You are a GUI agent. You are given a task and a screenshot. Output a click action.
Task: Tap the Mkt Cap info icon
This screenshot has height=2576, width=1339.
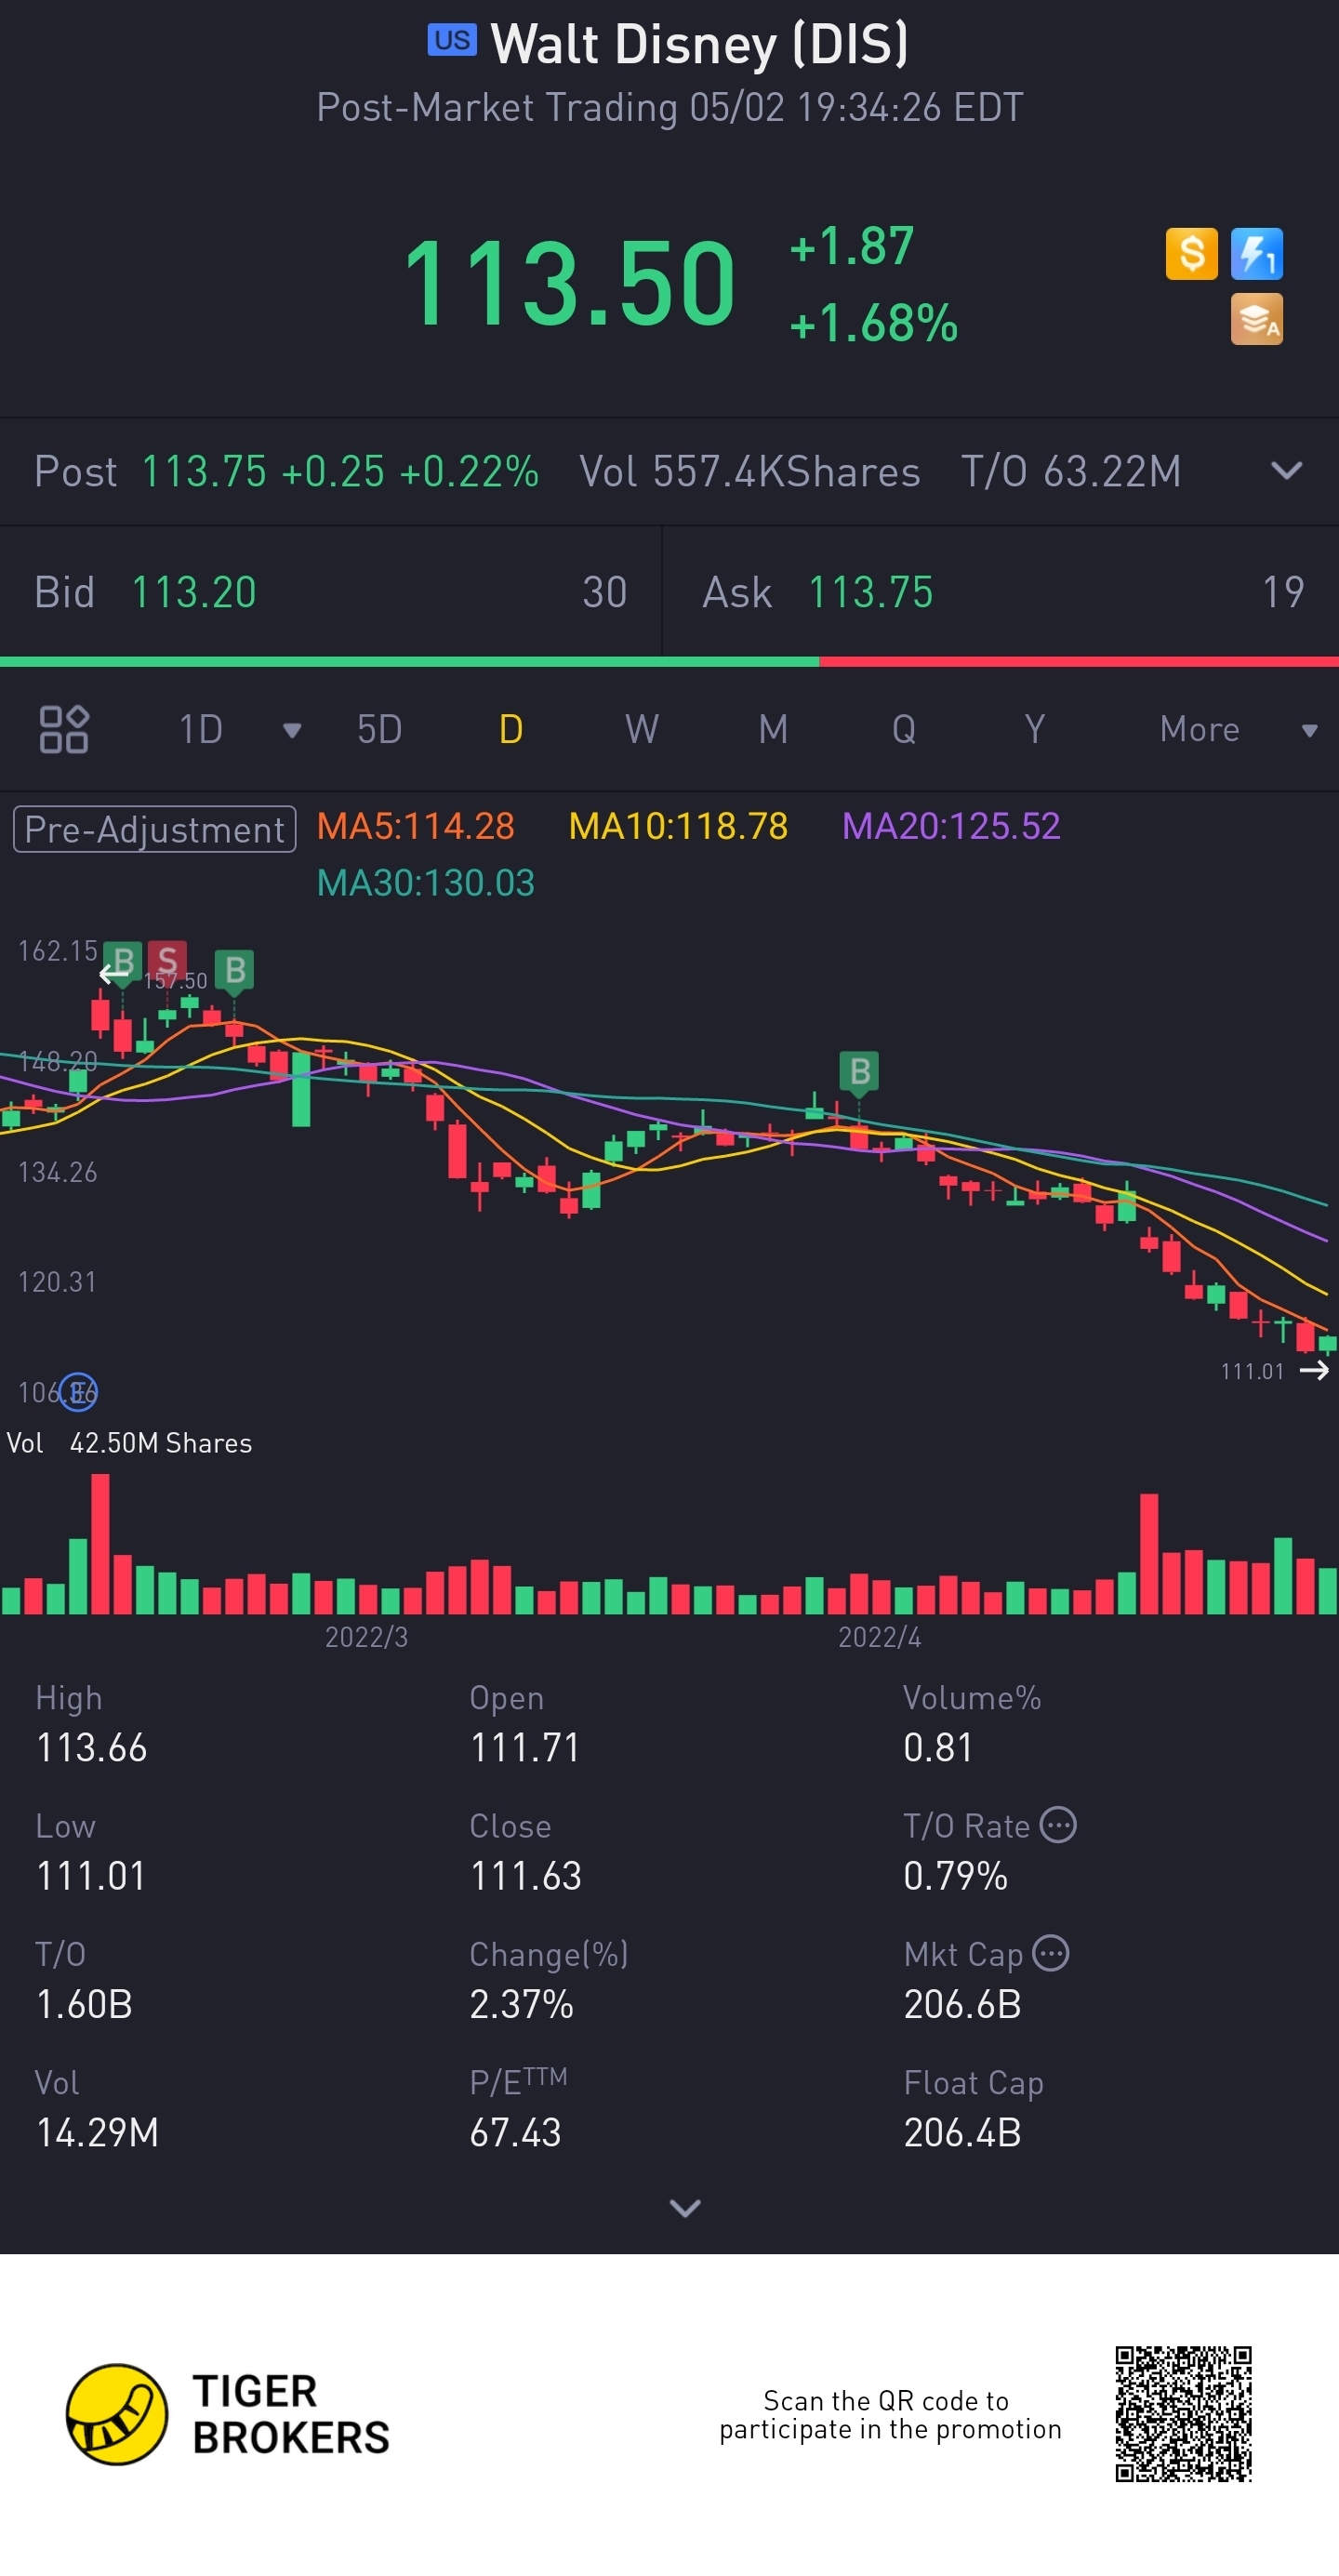1050,1952
